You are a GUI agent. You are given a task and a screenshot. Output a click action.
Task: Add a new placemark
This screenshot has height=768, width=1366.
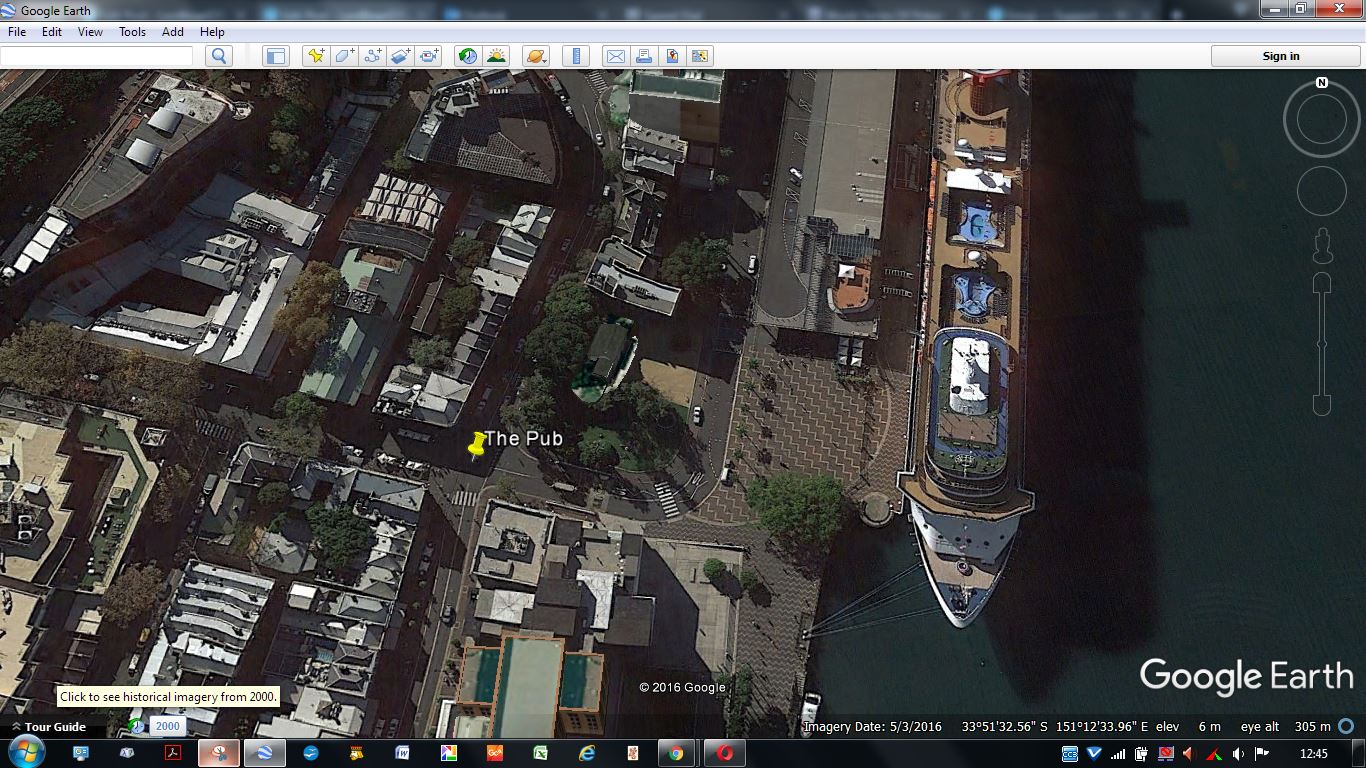tap(316, 56)
